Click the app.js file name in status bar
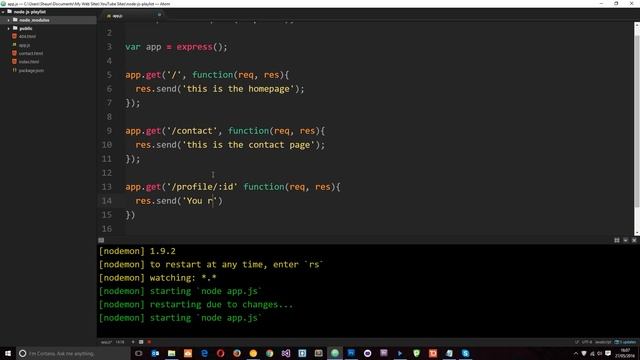The height and width of the screenshot is (360, 640). 106,342
